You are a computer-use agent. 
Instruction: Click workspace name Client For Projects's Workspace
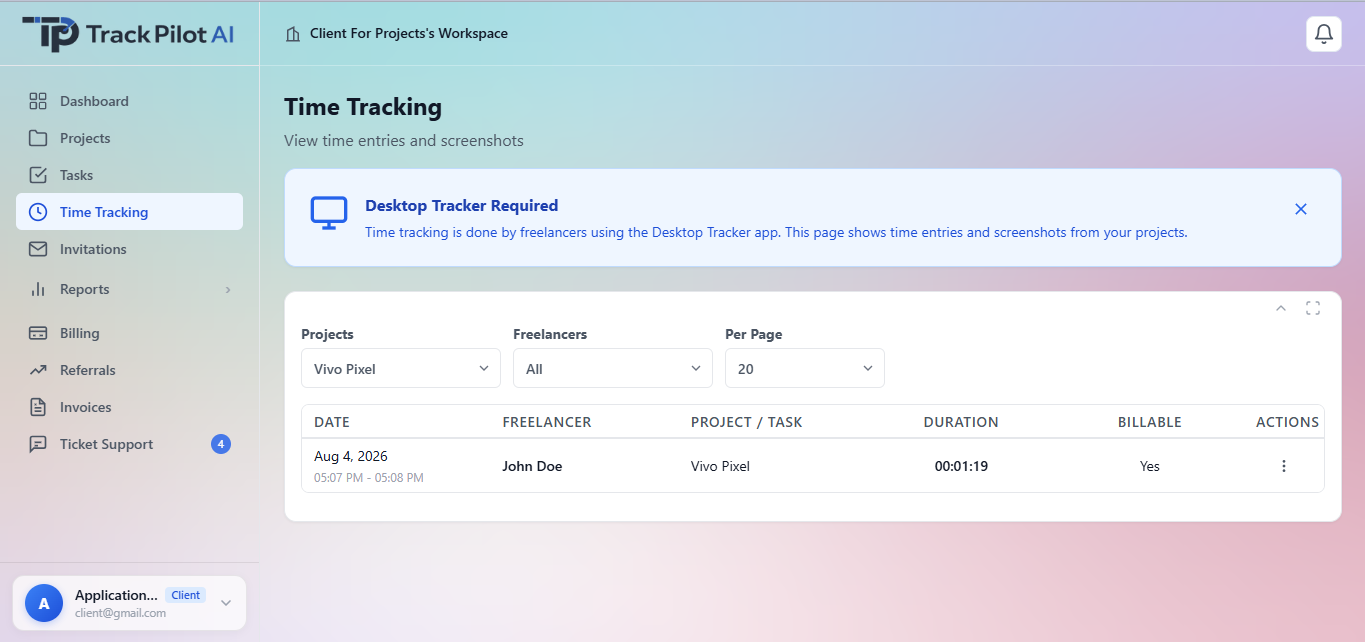(x=409, y=34)
